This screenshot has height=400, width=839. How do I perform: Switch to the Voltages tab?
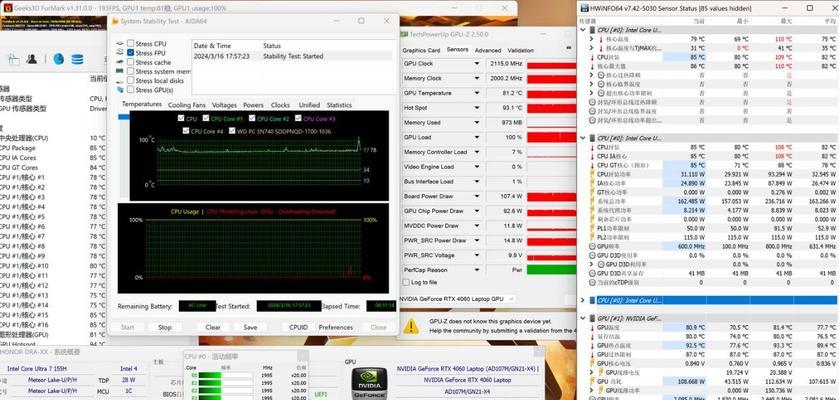pyautogui.click(x=224, y=105)
